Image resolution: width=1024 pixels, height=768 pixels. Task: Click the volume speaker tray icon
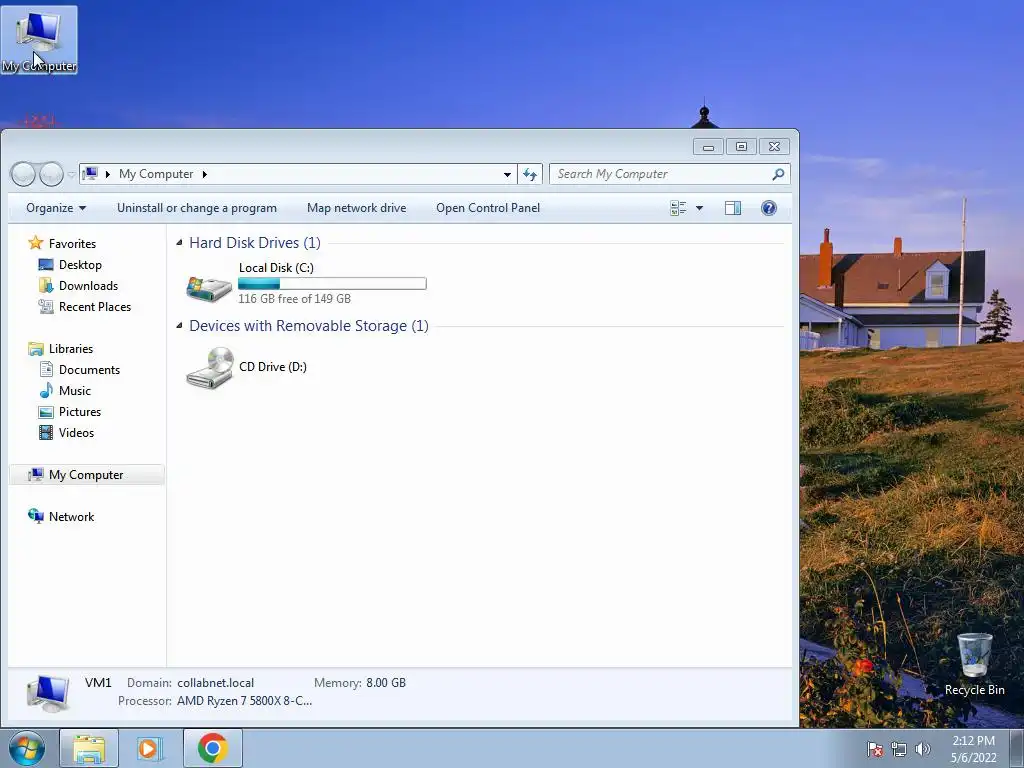pyautogui.click(x=922, y=749)
